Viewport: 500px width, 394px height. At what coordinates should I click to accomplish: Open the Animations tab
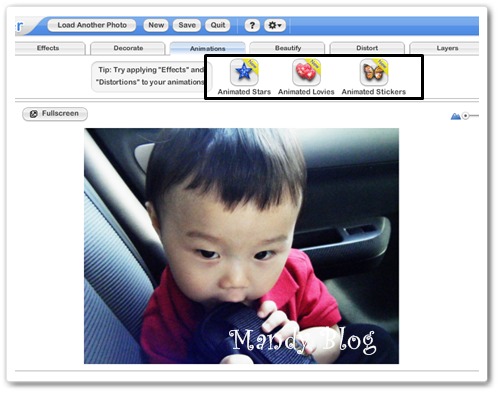coord(208,48)
